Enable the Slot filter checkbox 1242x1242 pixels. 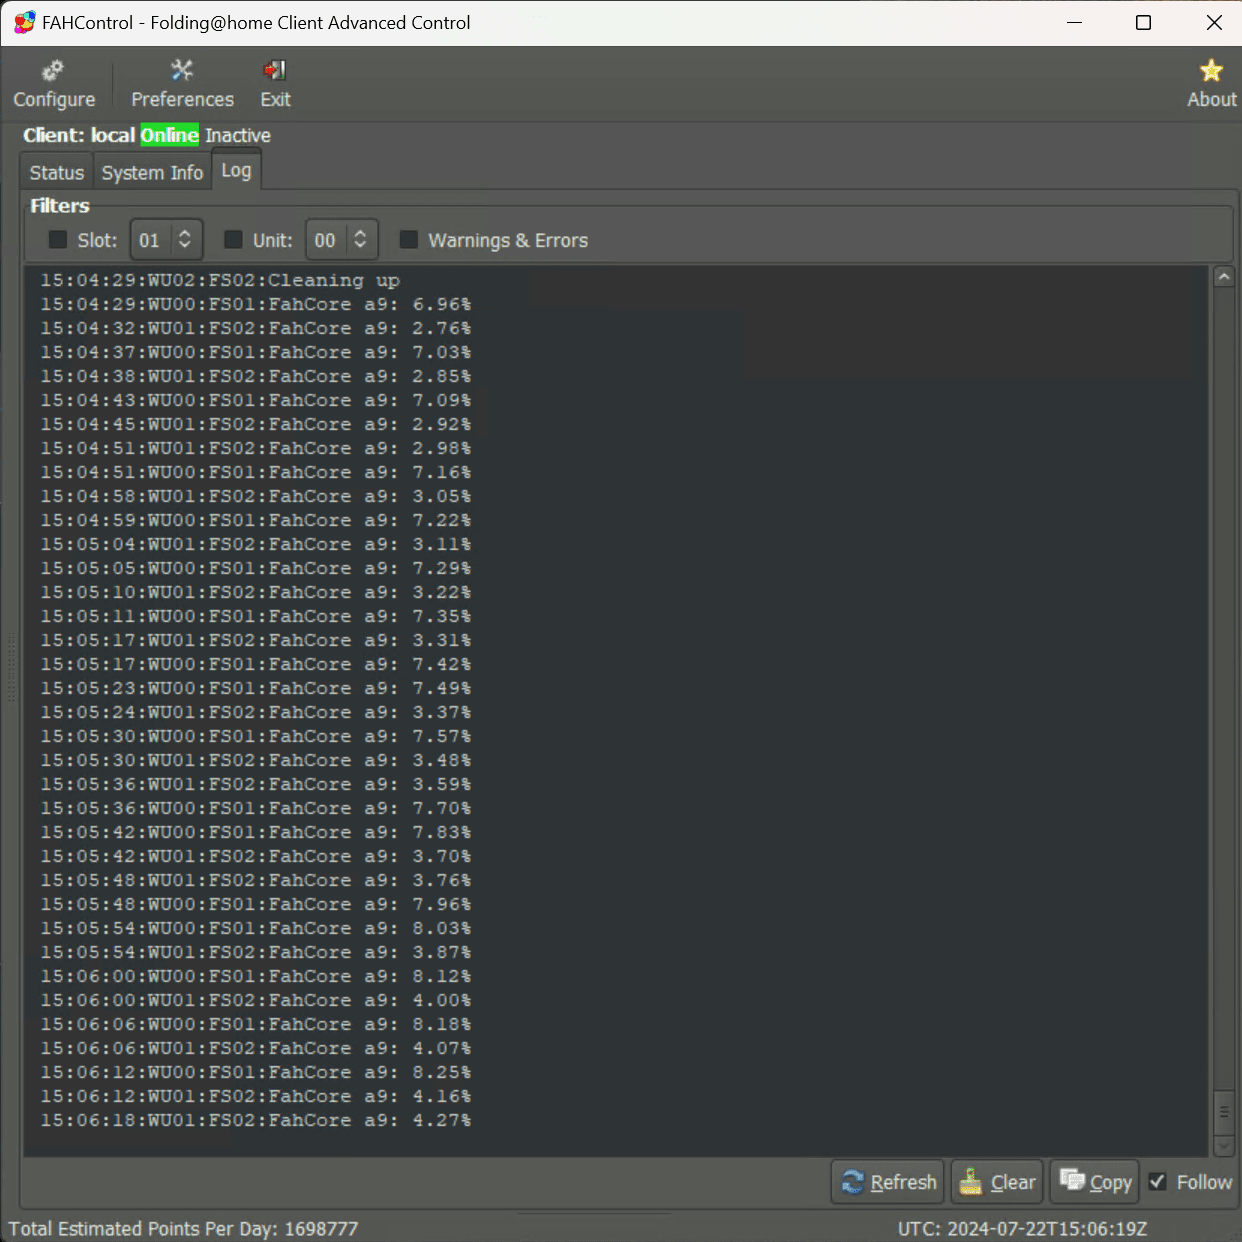click(x=58, y=240)
